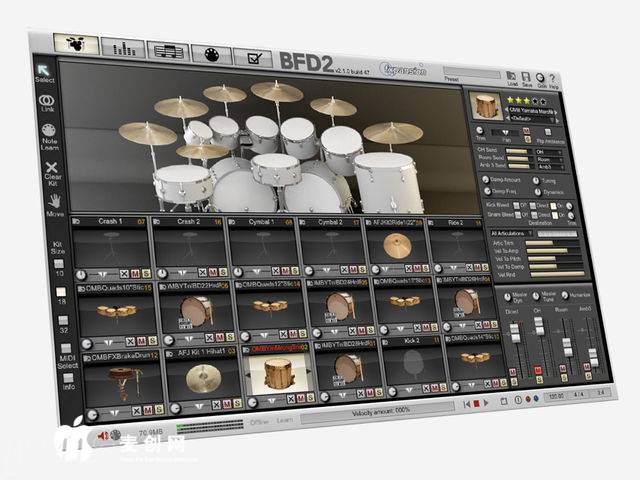
Task: Switch to the mixer page tab
Action: 126,47
